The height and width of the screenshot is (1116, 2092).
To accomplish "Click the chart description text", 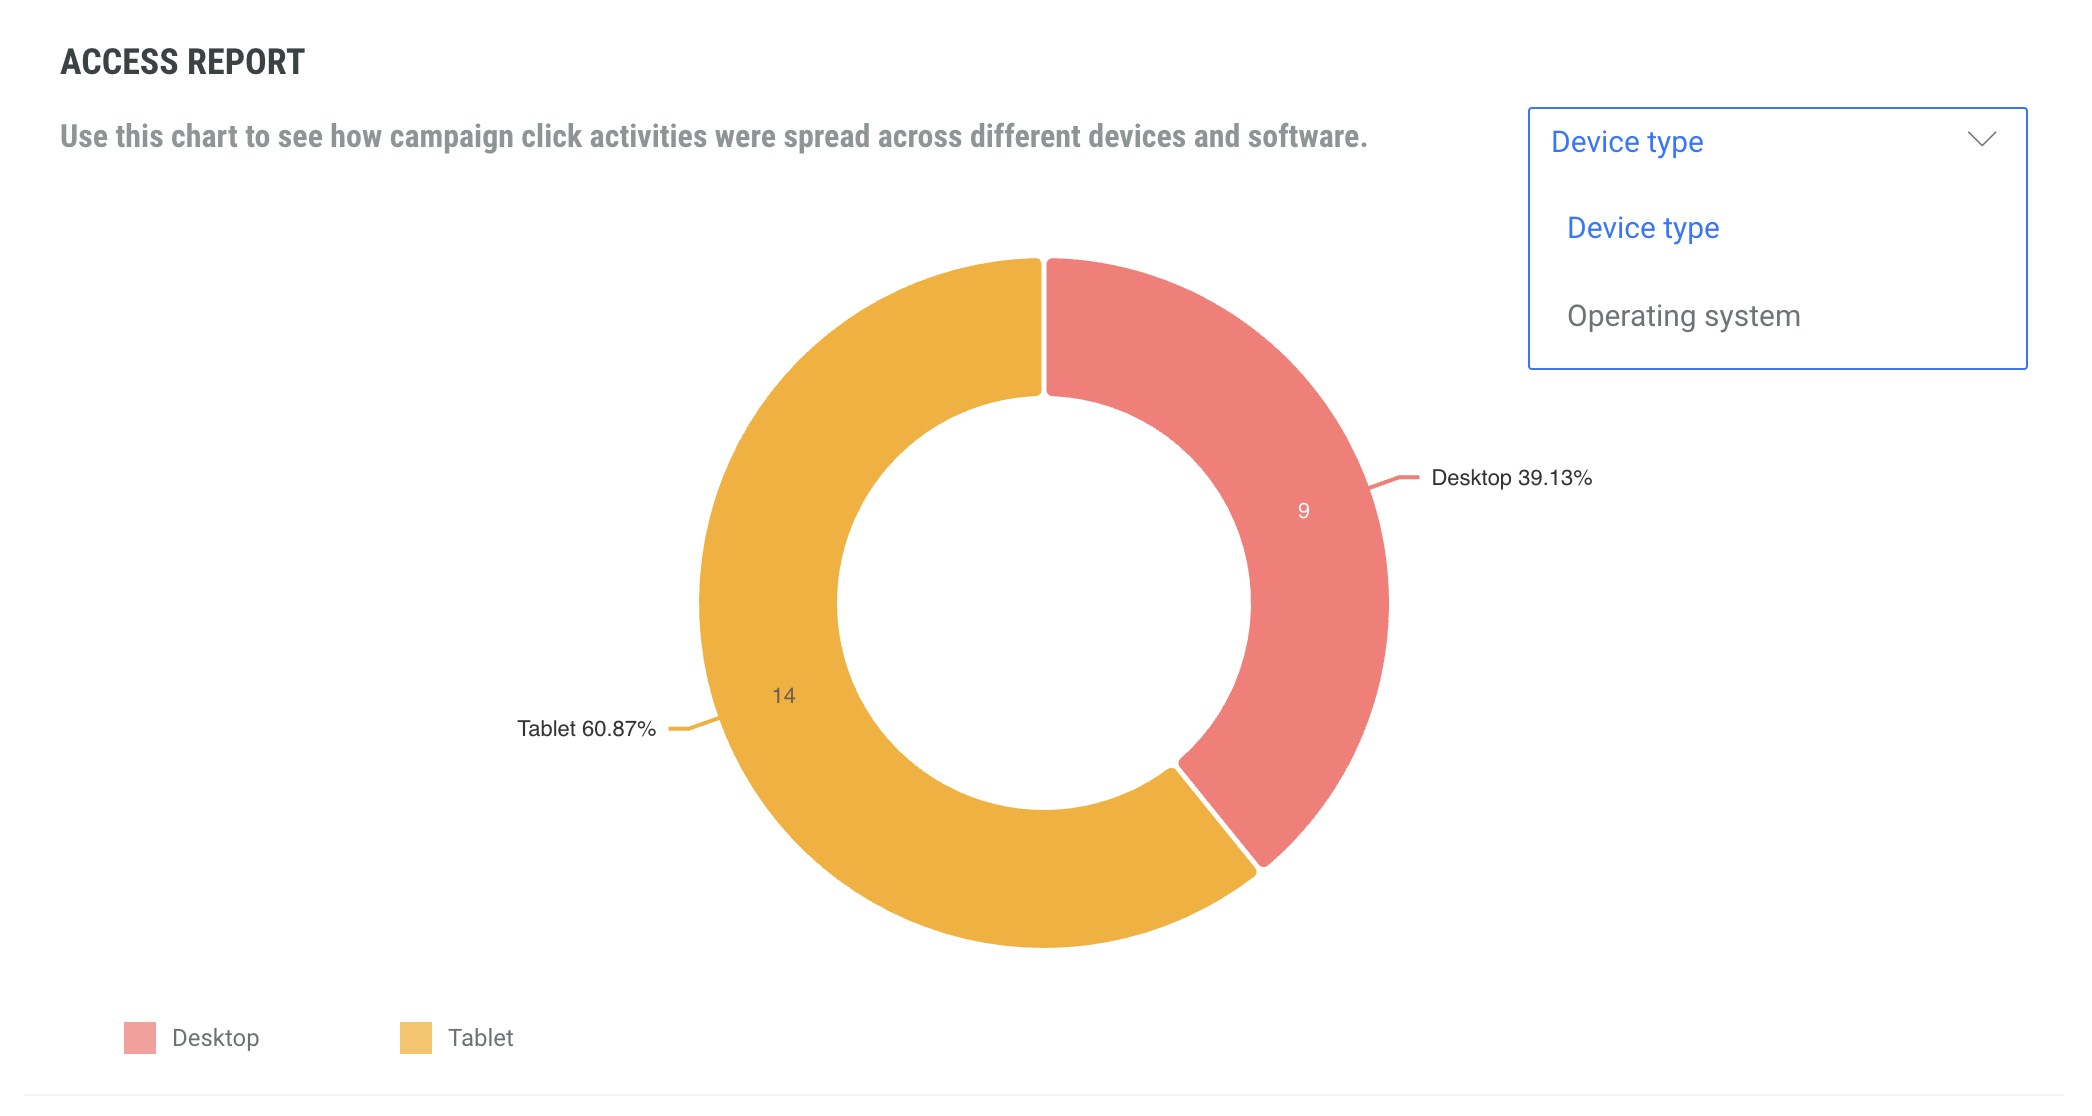I will 713,136.
